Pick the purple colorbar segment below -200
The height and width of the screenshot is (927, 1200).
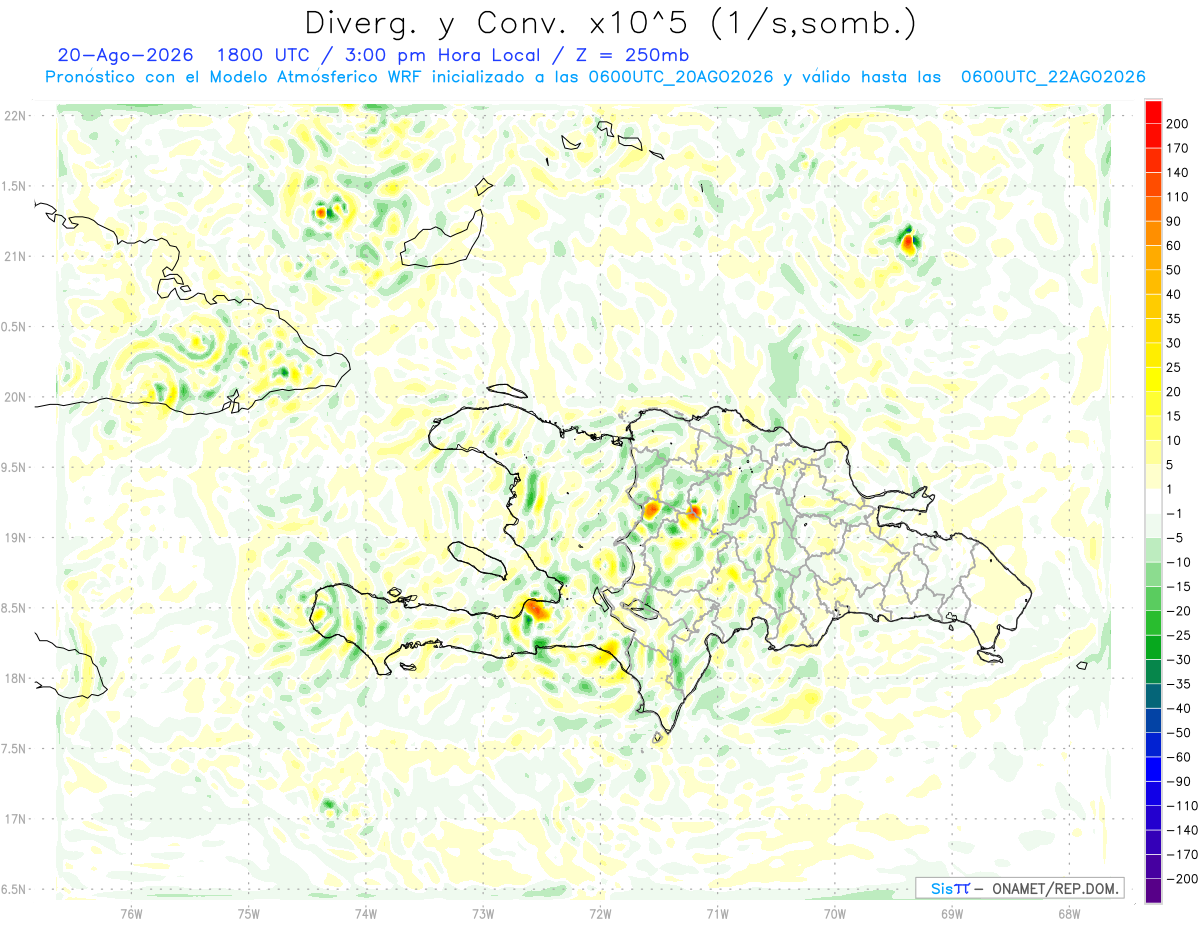tap(1153, 891)
